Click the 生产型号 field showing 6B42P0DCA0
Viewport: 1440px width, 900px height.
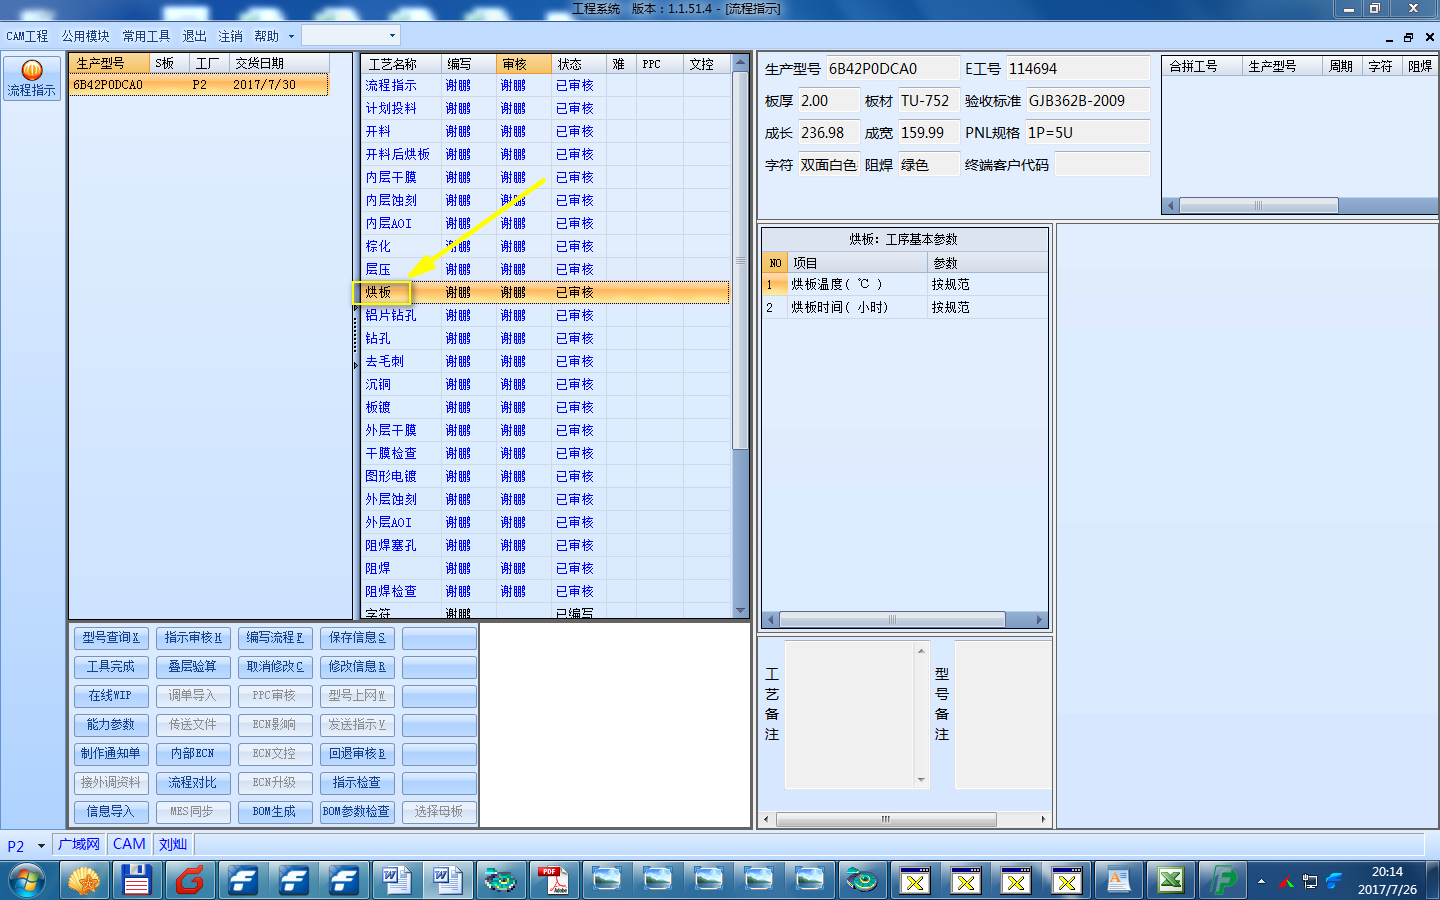coord(891,69)
